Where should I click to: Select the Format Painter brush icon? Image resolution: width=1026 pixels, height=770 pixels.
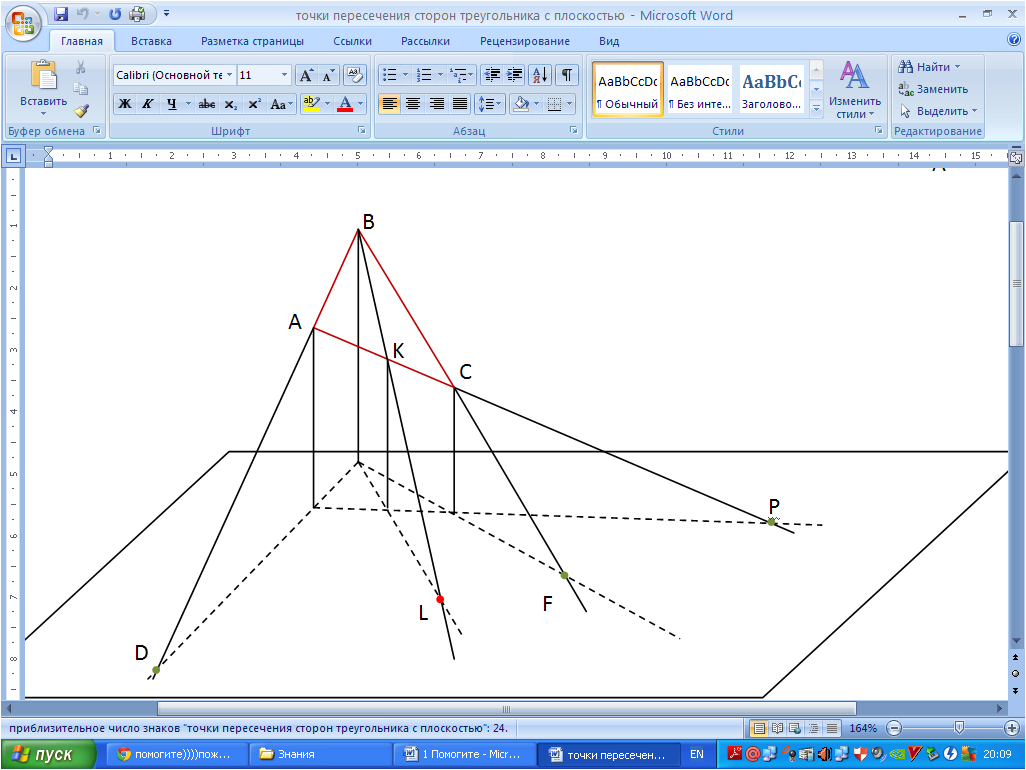[x=80, y=111]
